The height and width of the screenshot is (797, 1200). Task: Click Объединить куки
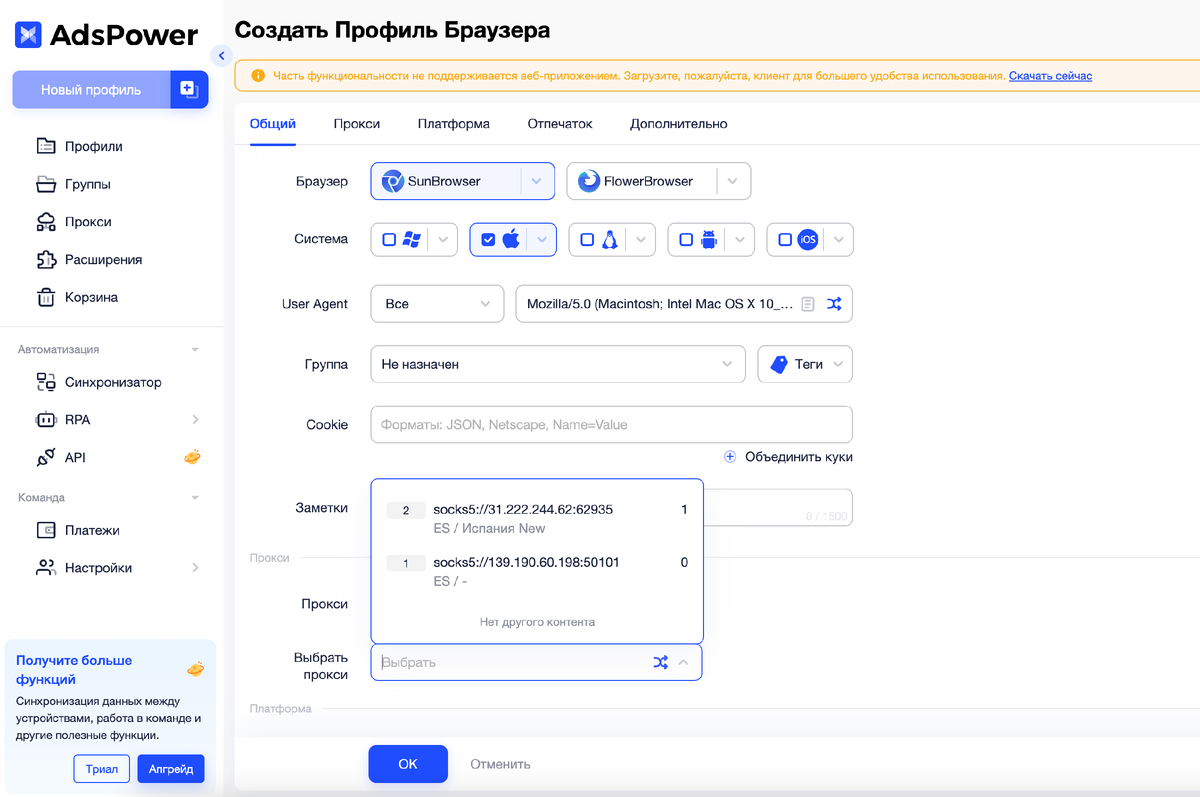coord(788,457)
